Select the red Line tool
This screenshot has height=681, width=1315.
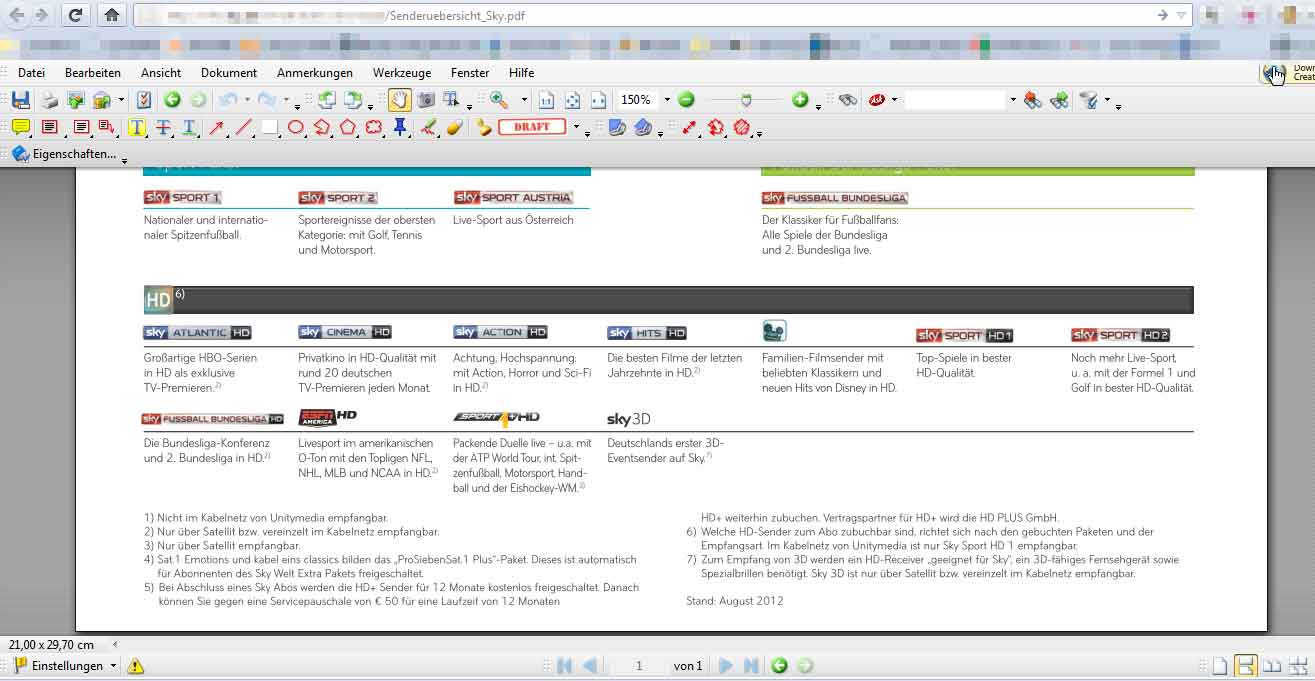pos(243,127)
